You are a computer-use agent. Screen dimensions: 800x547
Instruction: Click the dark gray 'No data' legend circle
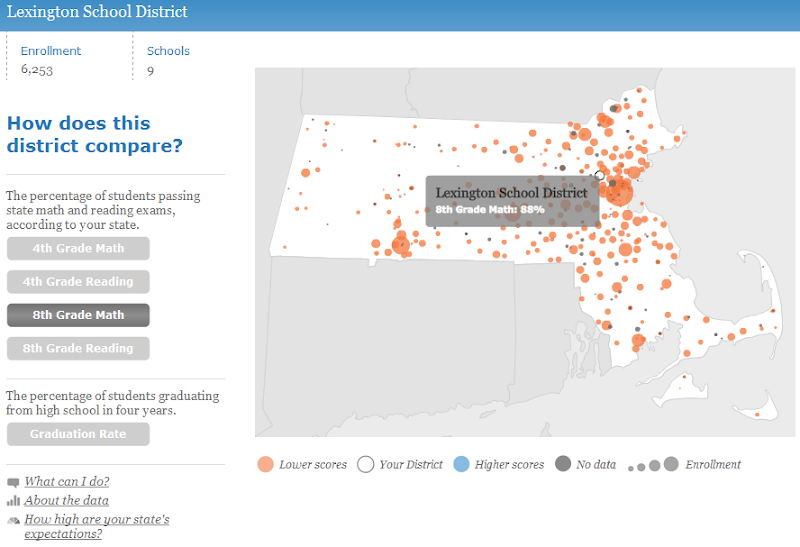point(563,464)
